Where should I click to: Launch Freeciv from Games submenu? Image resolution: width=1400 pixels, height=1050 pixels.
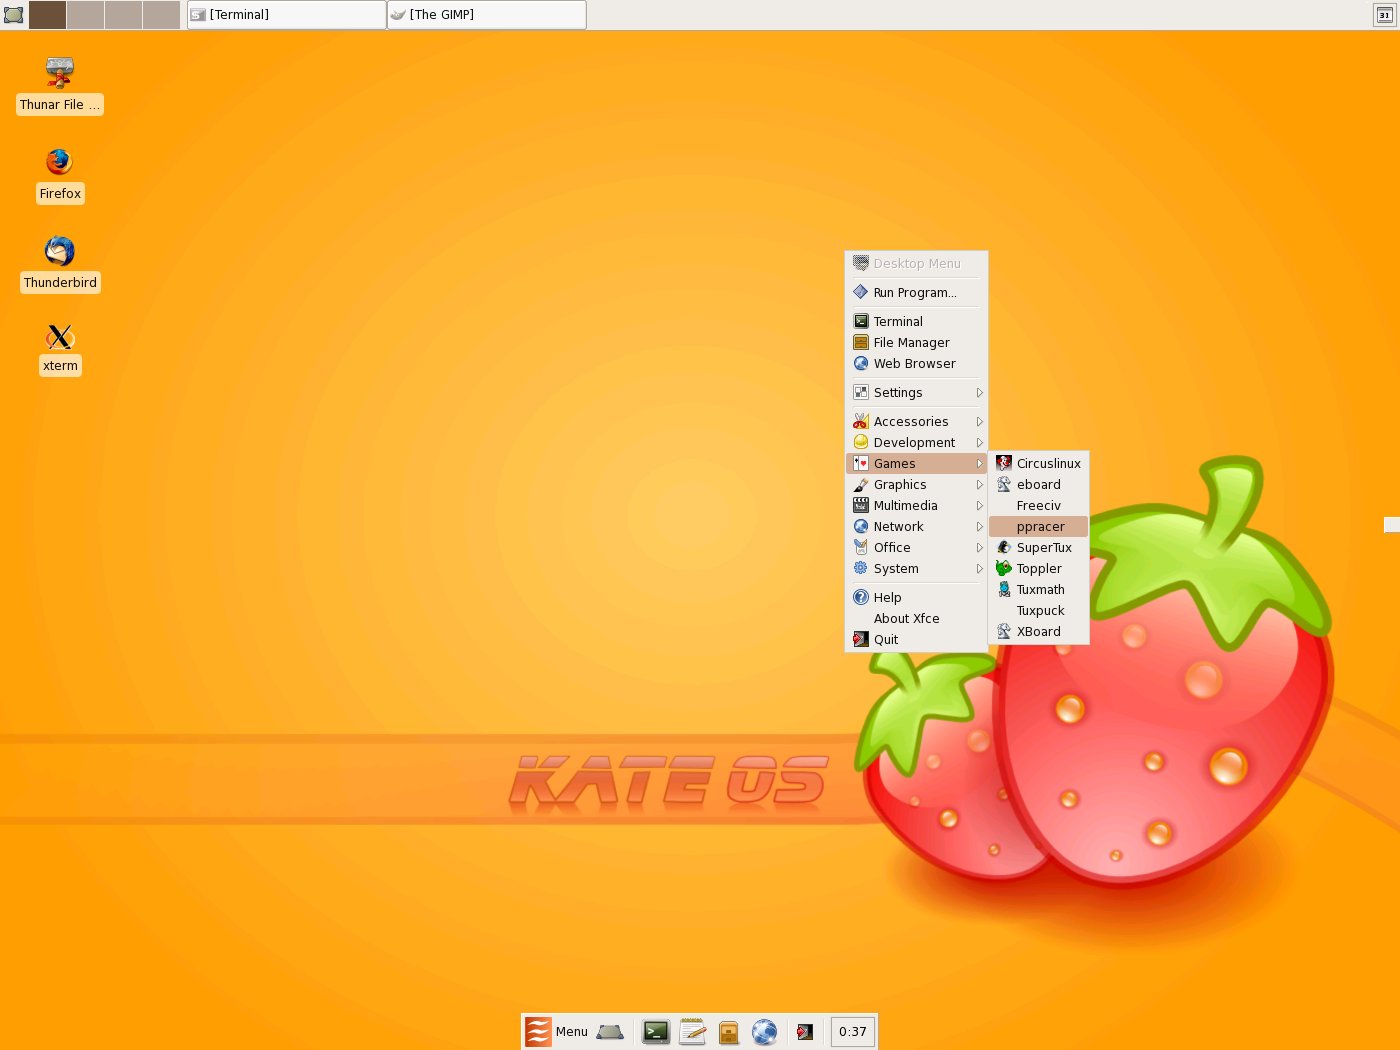point(1038,505)
